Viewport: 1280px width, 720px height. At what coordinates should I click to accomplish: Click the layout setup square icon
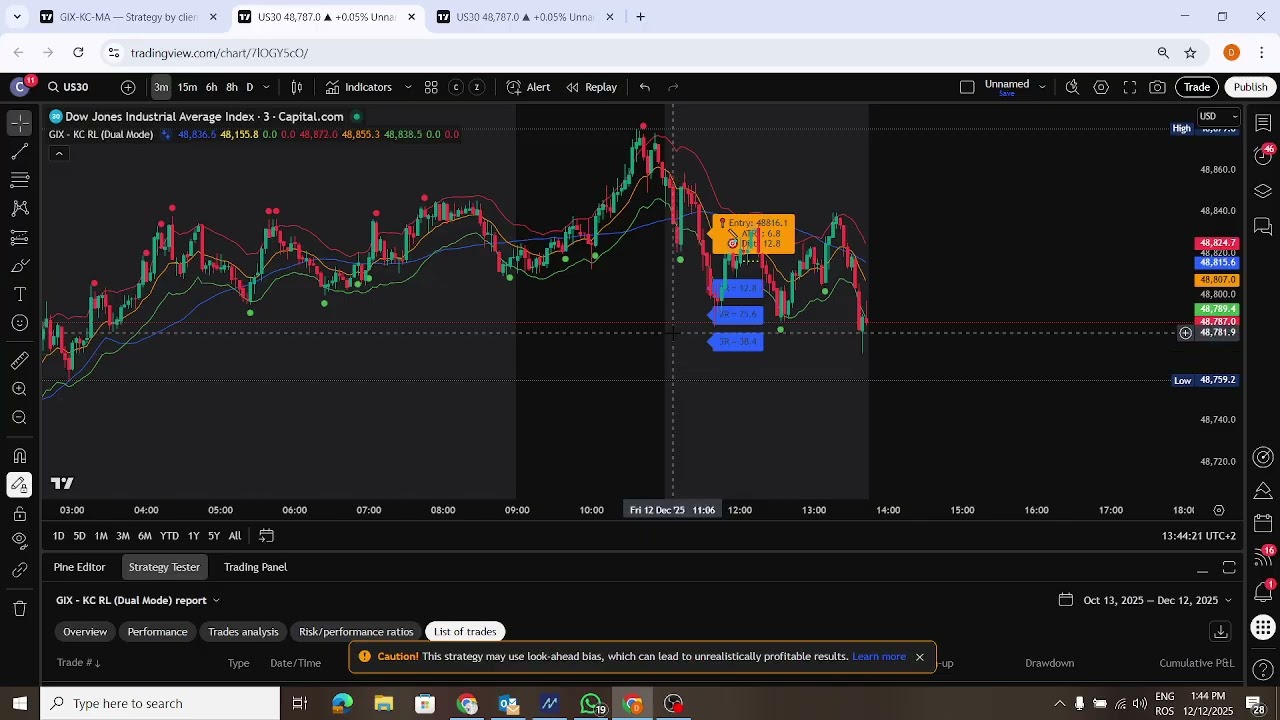[967, 87]
